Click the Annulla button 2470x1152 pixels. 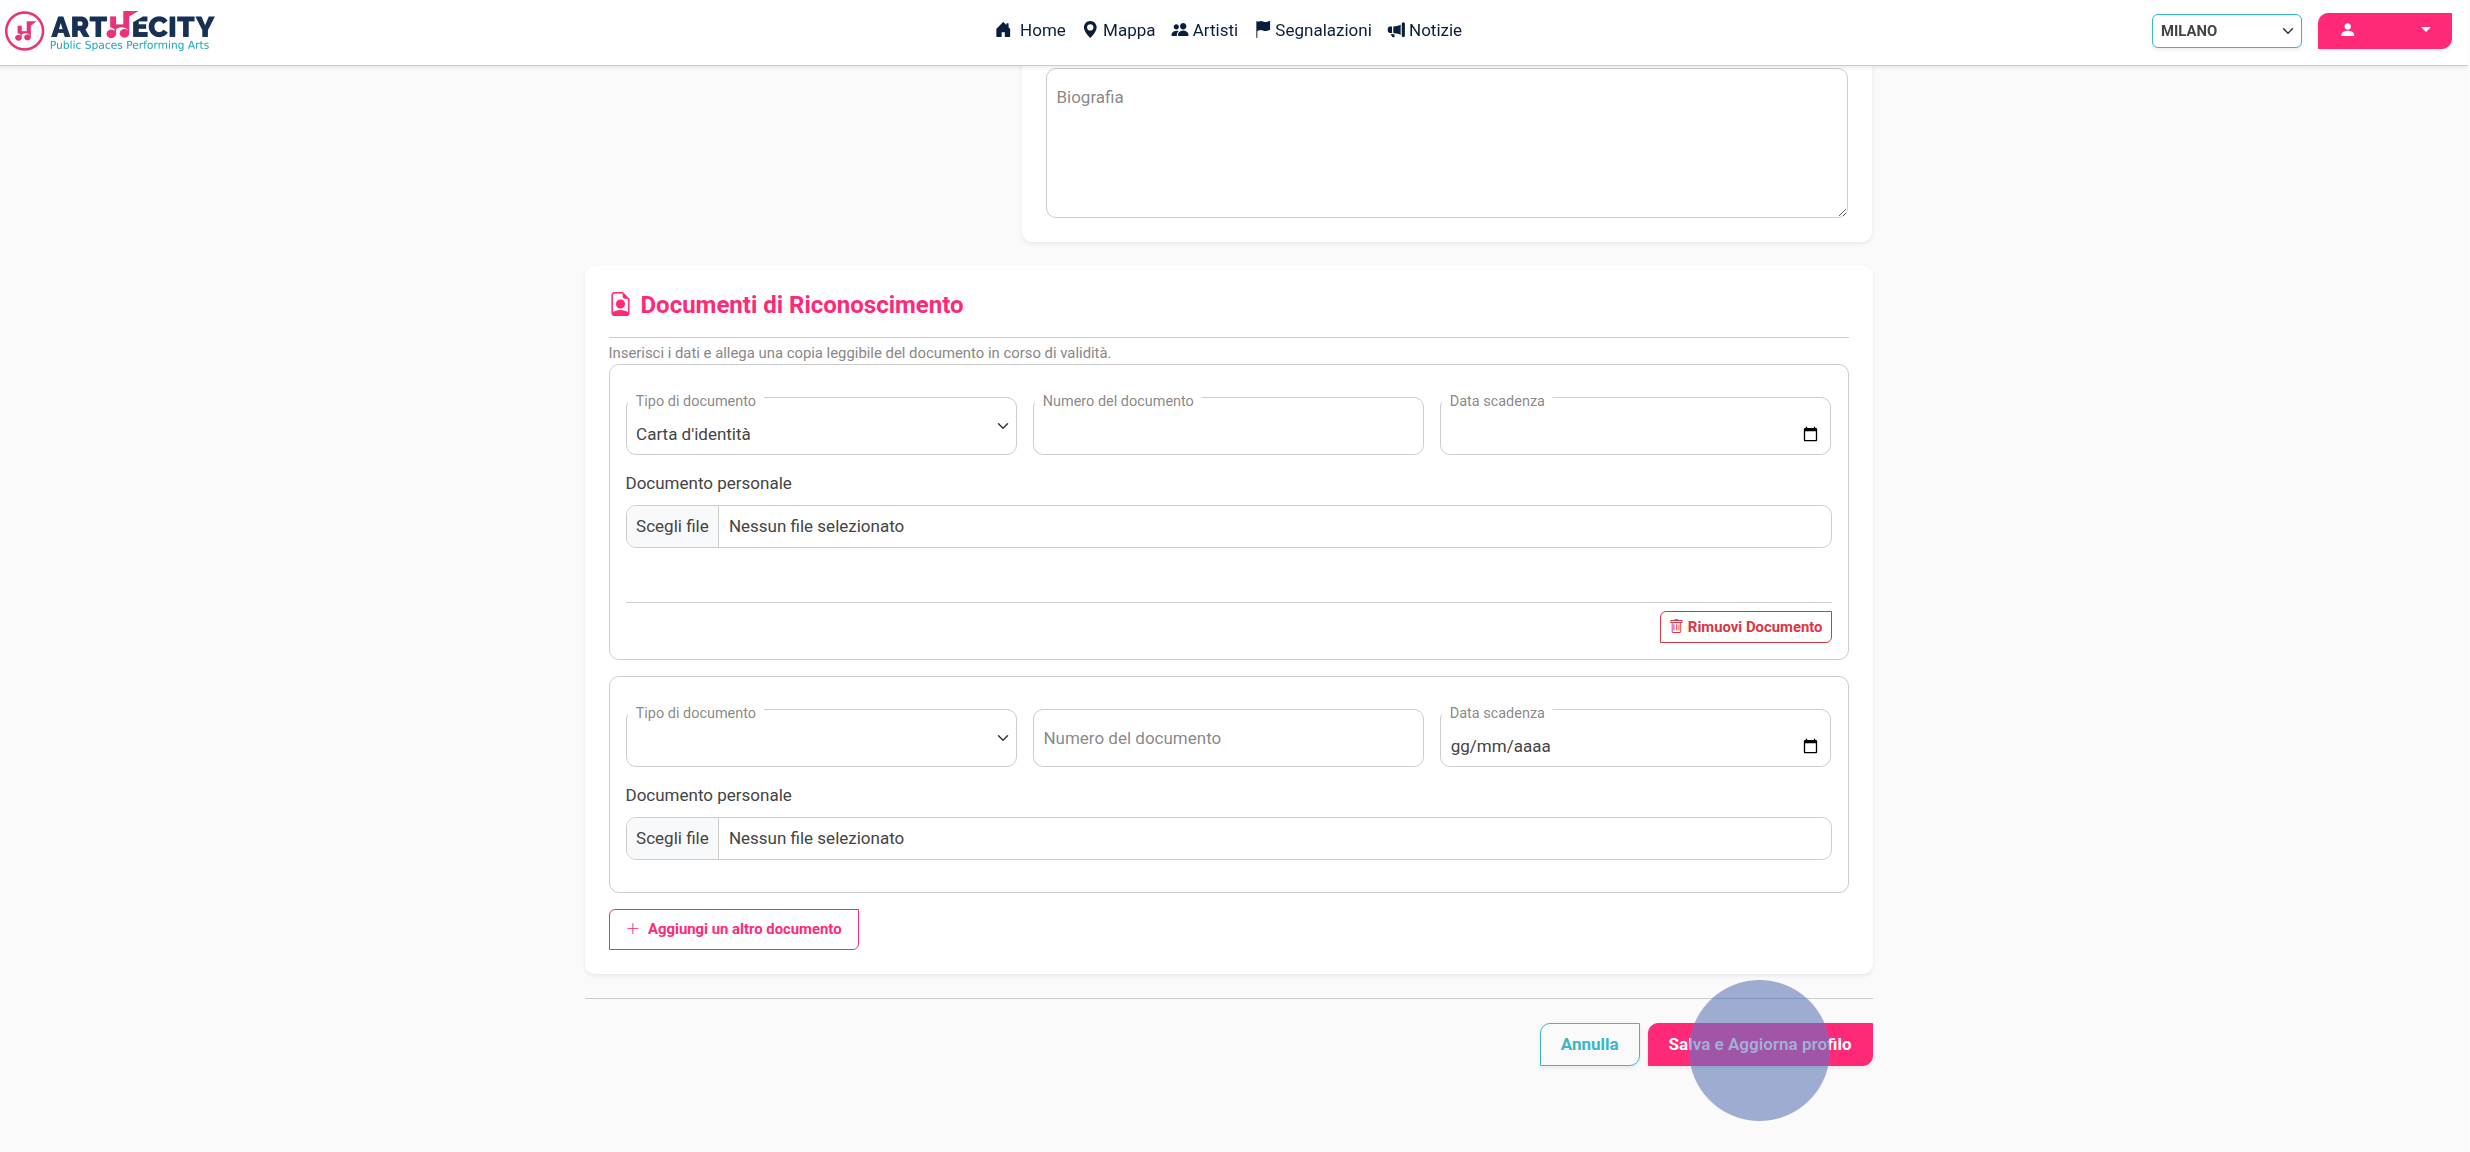1589,1044
